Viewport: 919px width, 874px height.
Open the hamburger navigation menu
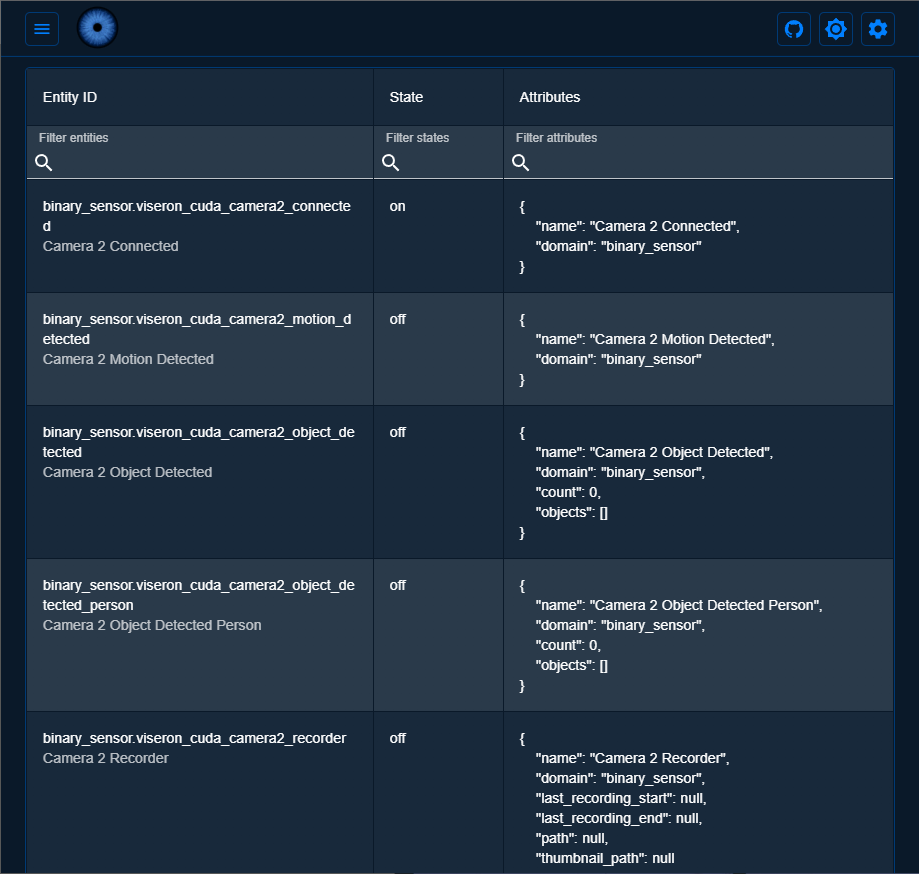42,29
